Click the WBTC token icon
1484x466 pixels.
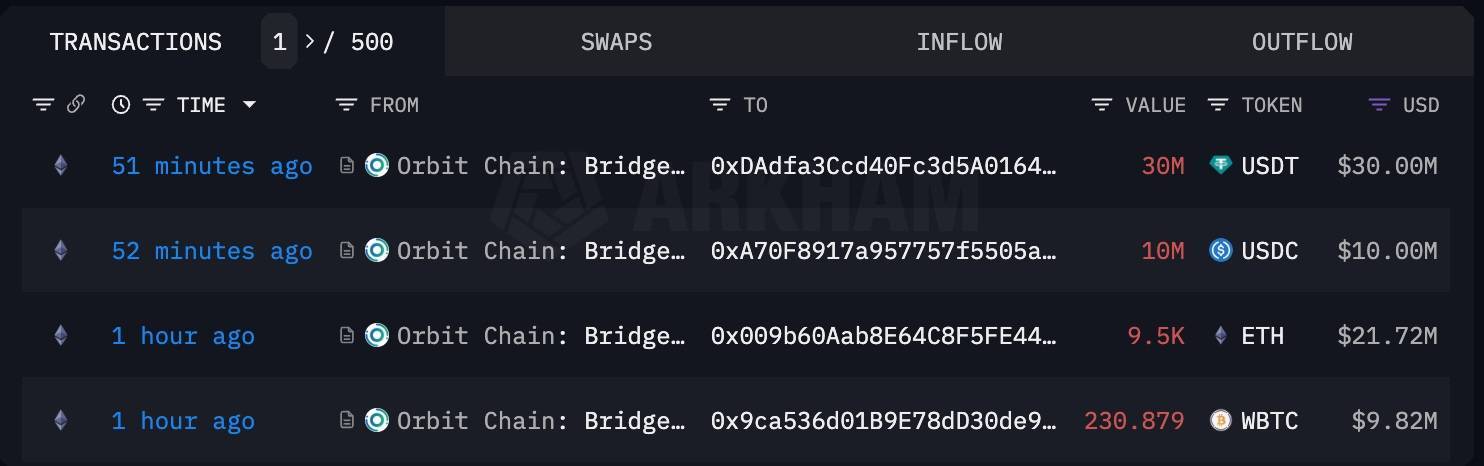(x=1220, y=421)
